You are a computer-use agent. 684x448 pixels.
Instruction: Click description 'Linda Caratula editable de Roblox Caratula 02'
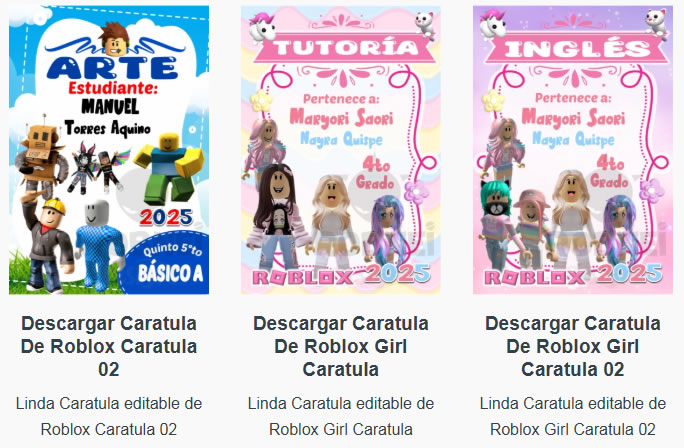[109, 416]
